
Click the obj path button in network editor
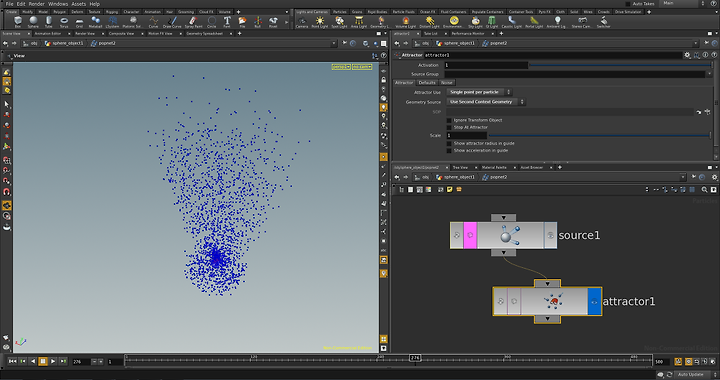pyautogui.click(x=422, y=177)
